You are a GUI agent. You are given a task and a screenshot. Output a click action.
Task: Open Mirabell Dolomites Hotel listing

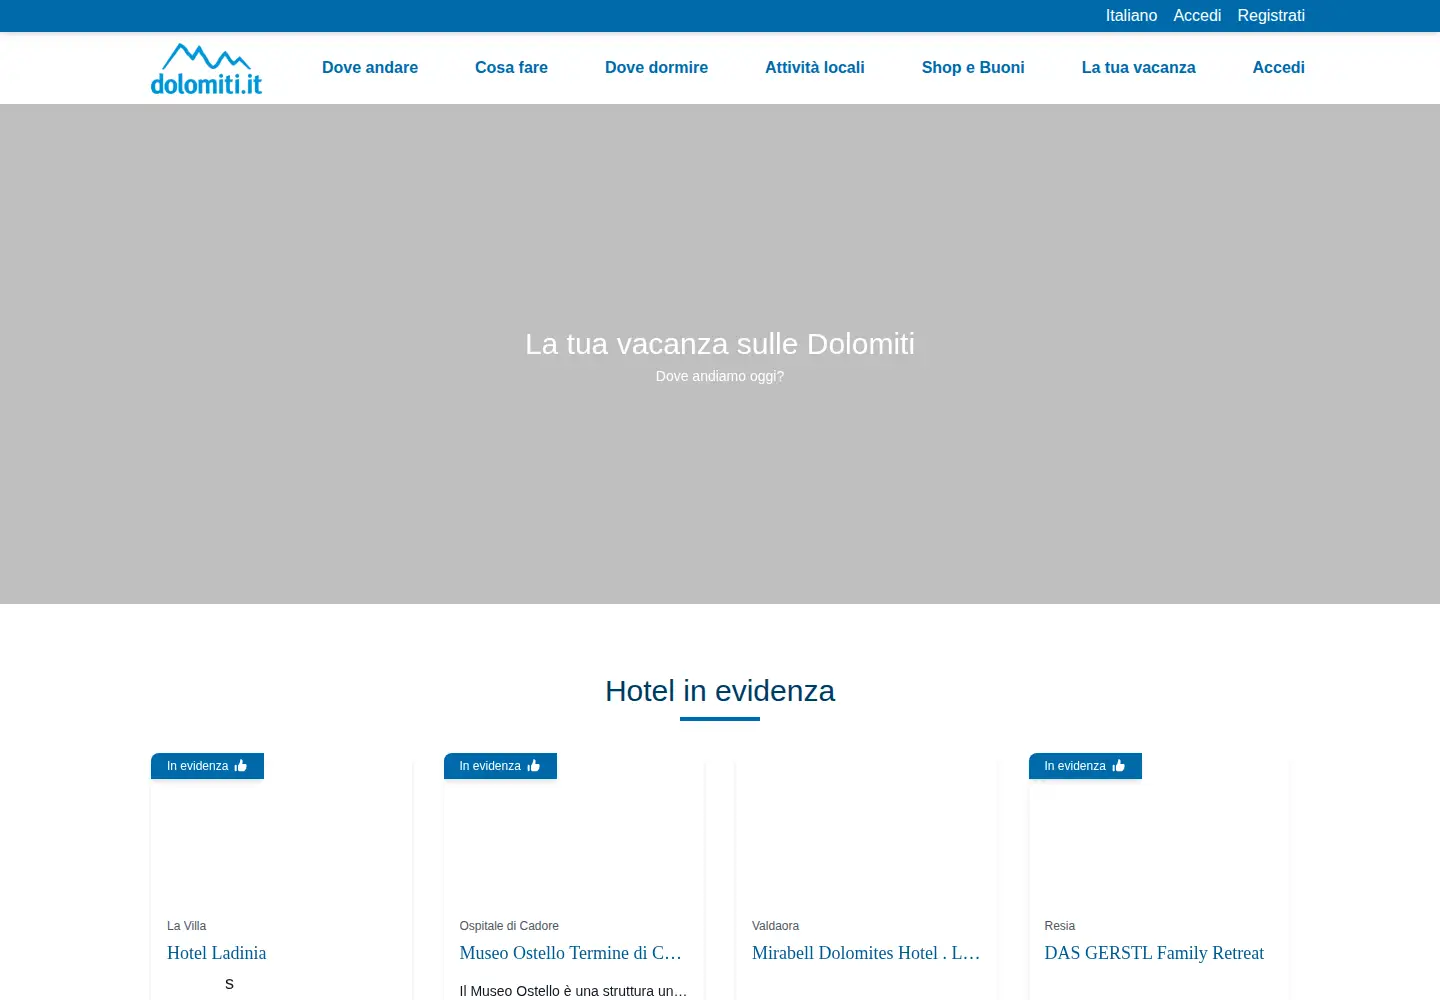click(x=866, y=953)
